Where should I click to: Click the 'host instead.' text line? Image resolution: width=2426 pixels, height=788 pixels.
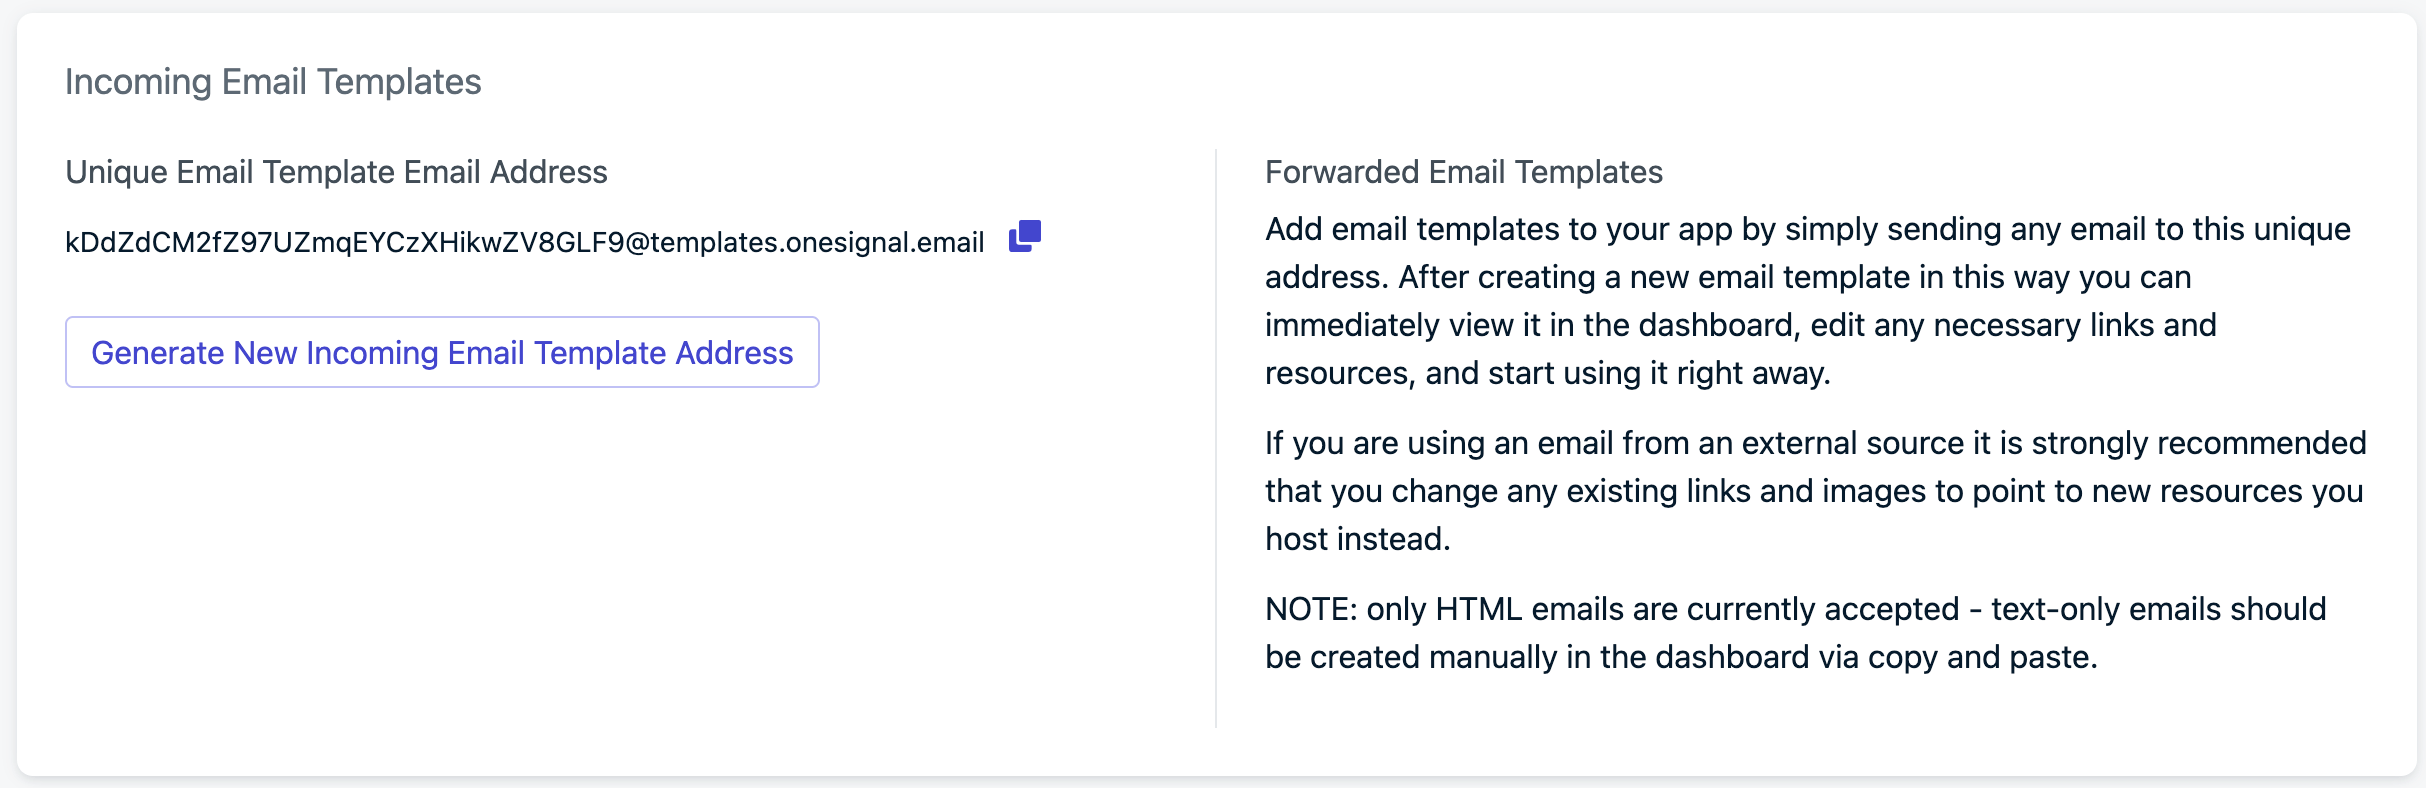[x=1358, y=539]
